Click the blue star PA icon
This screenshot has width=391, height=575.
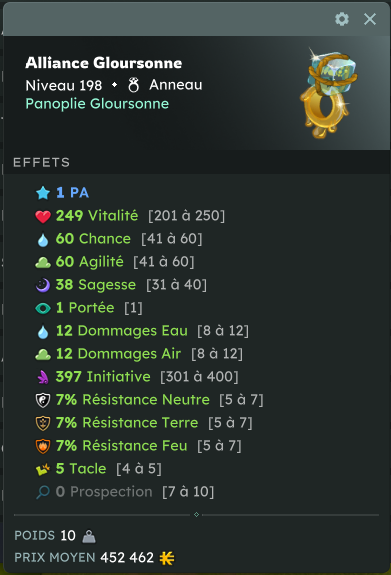[x=43, y=193]
